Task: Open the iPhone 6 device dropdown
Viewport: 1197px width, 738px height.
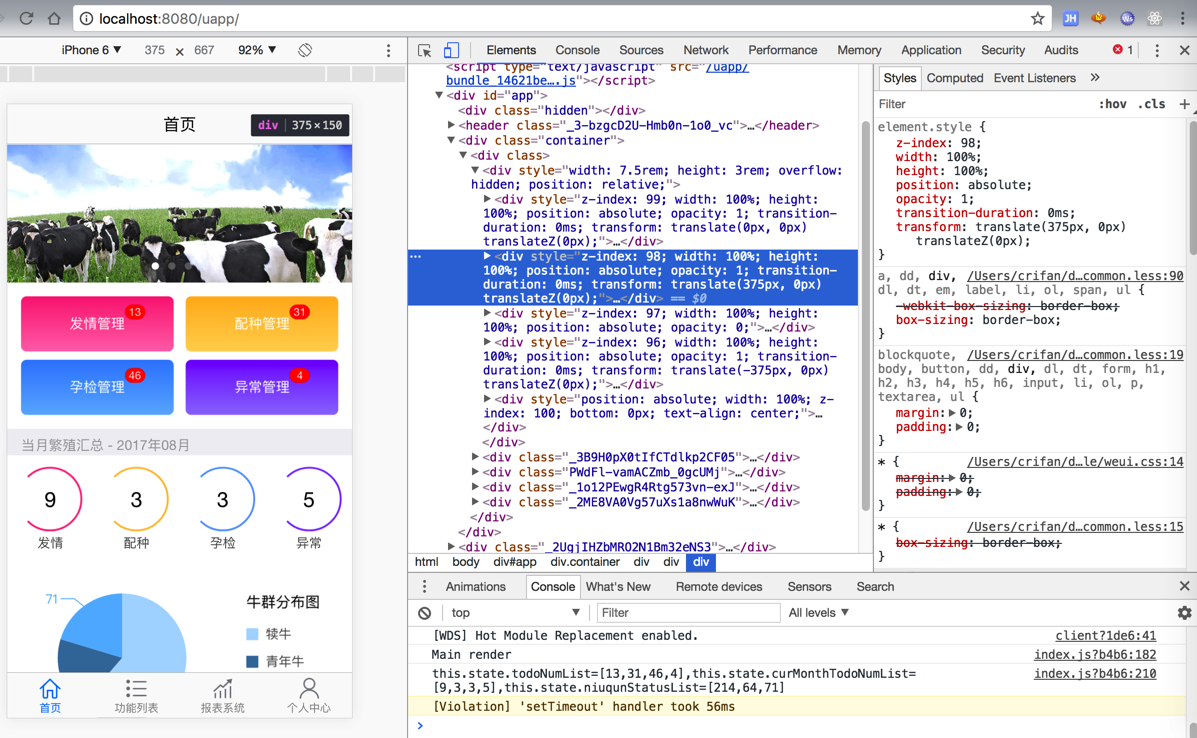Action: [91, 50]
